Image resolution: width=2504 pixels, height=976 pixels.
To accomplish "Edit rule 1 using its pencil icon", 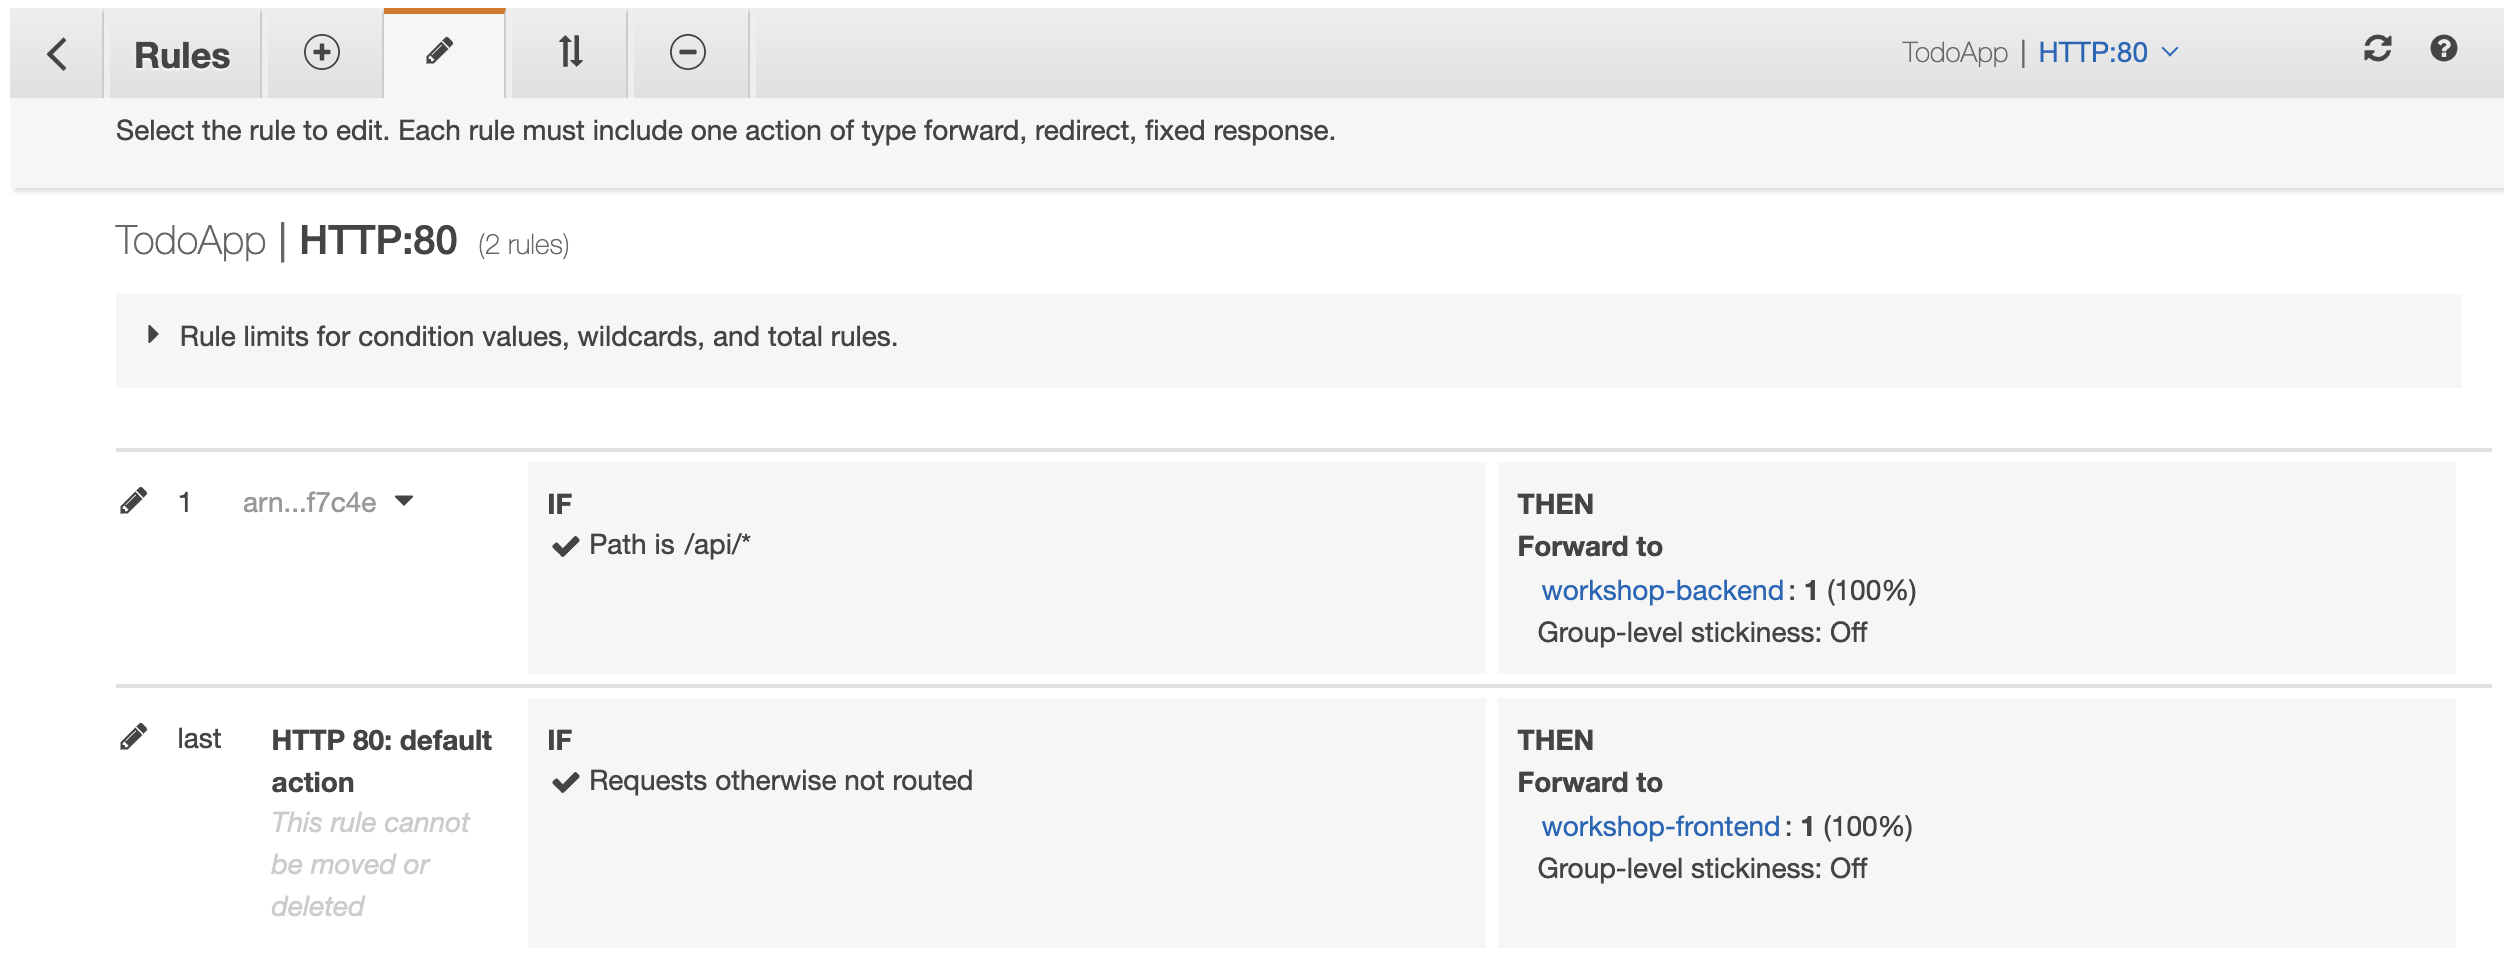I will 133,501.
